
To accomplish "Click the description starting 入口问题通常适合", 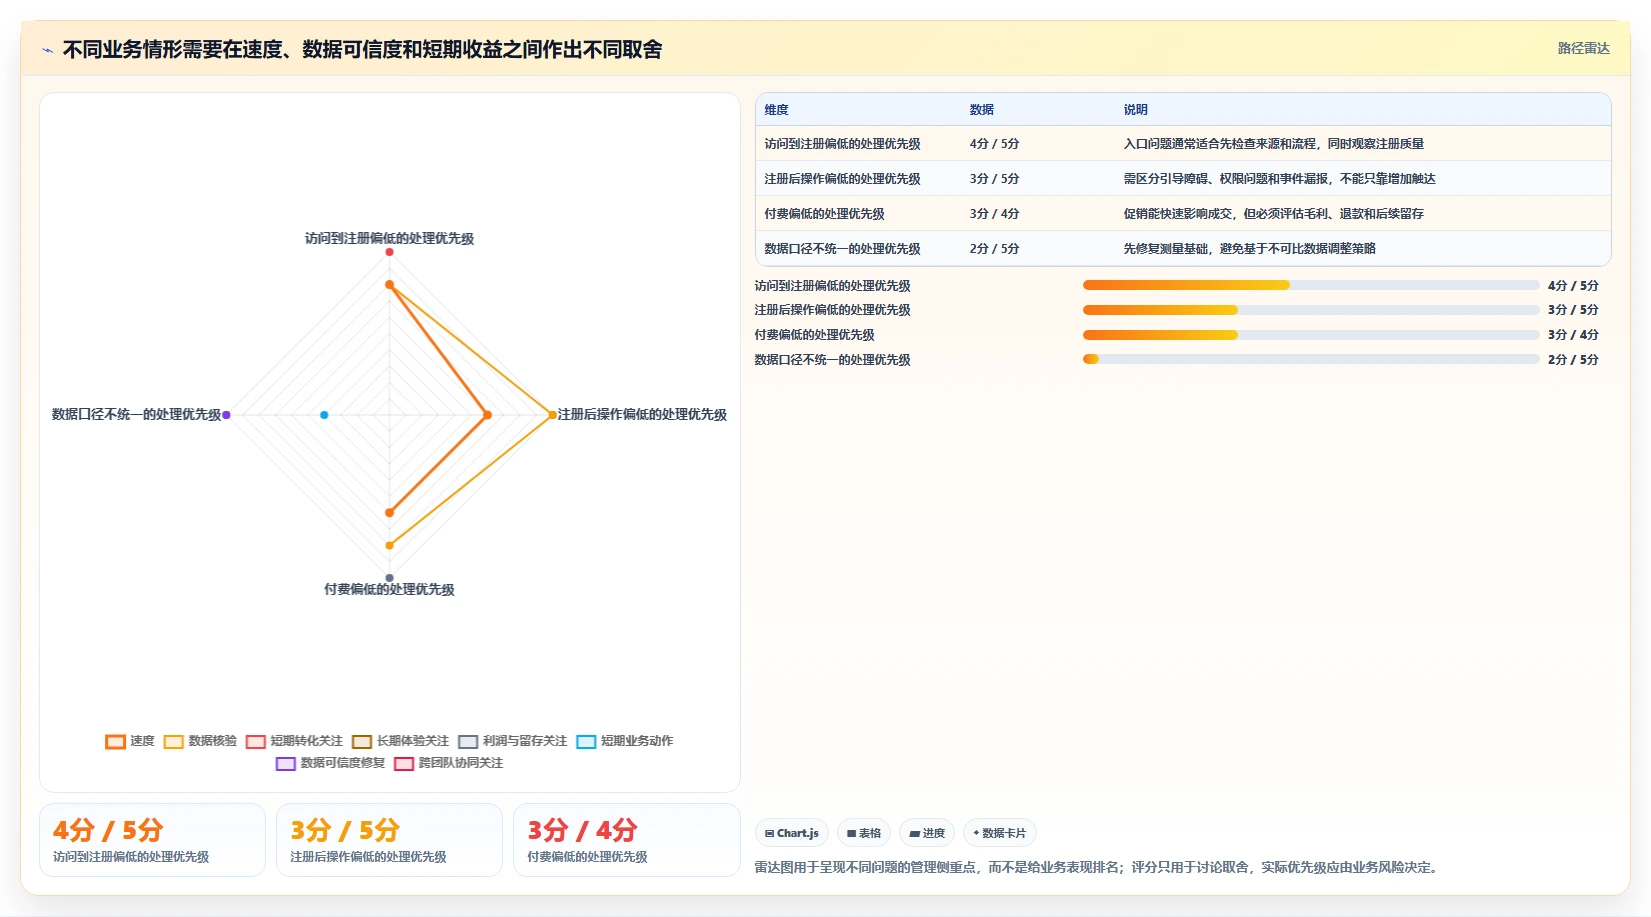I will click(1273, 144).
